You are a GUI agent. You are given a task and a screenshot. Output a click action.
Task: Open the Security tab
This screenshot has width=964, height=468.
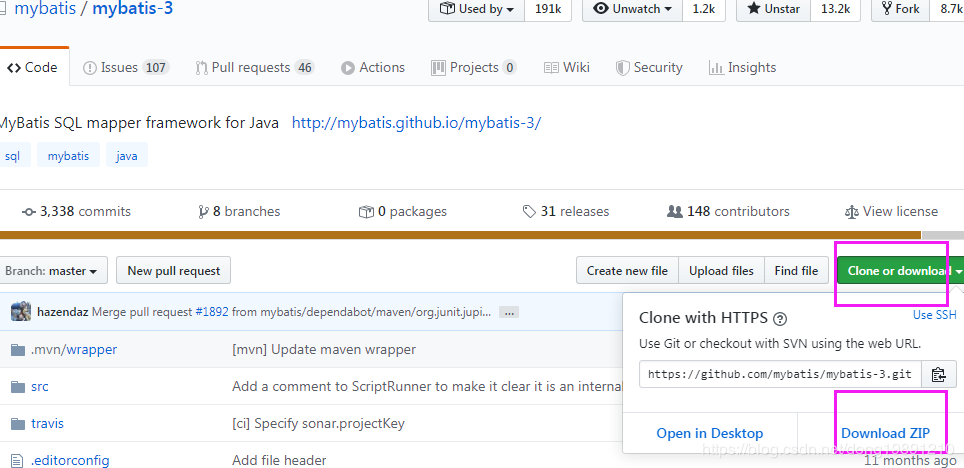649,68
